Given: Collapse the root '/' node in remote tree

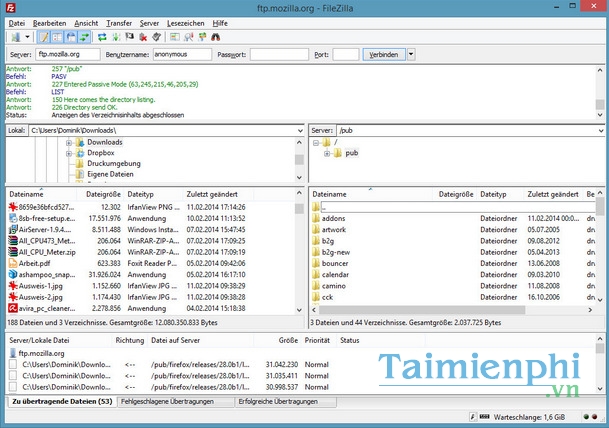Looking at the screenshot, I should 316,143.
